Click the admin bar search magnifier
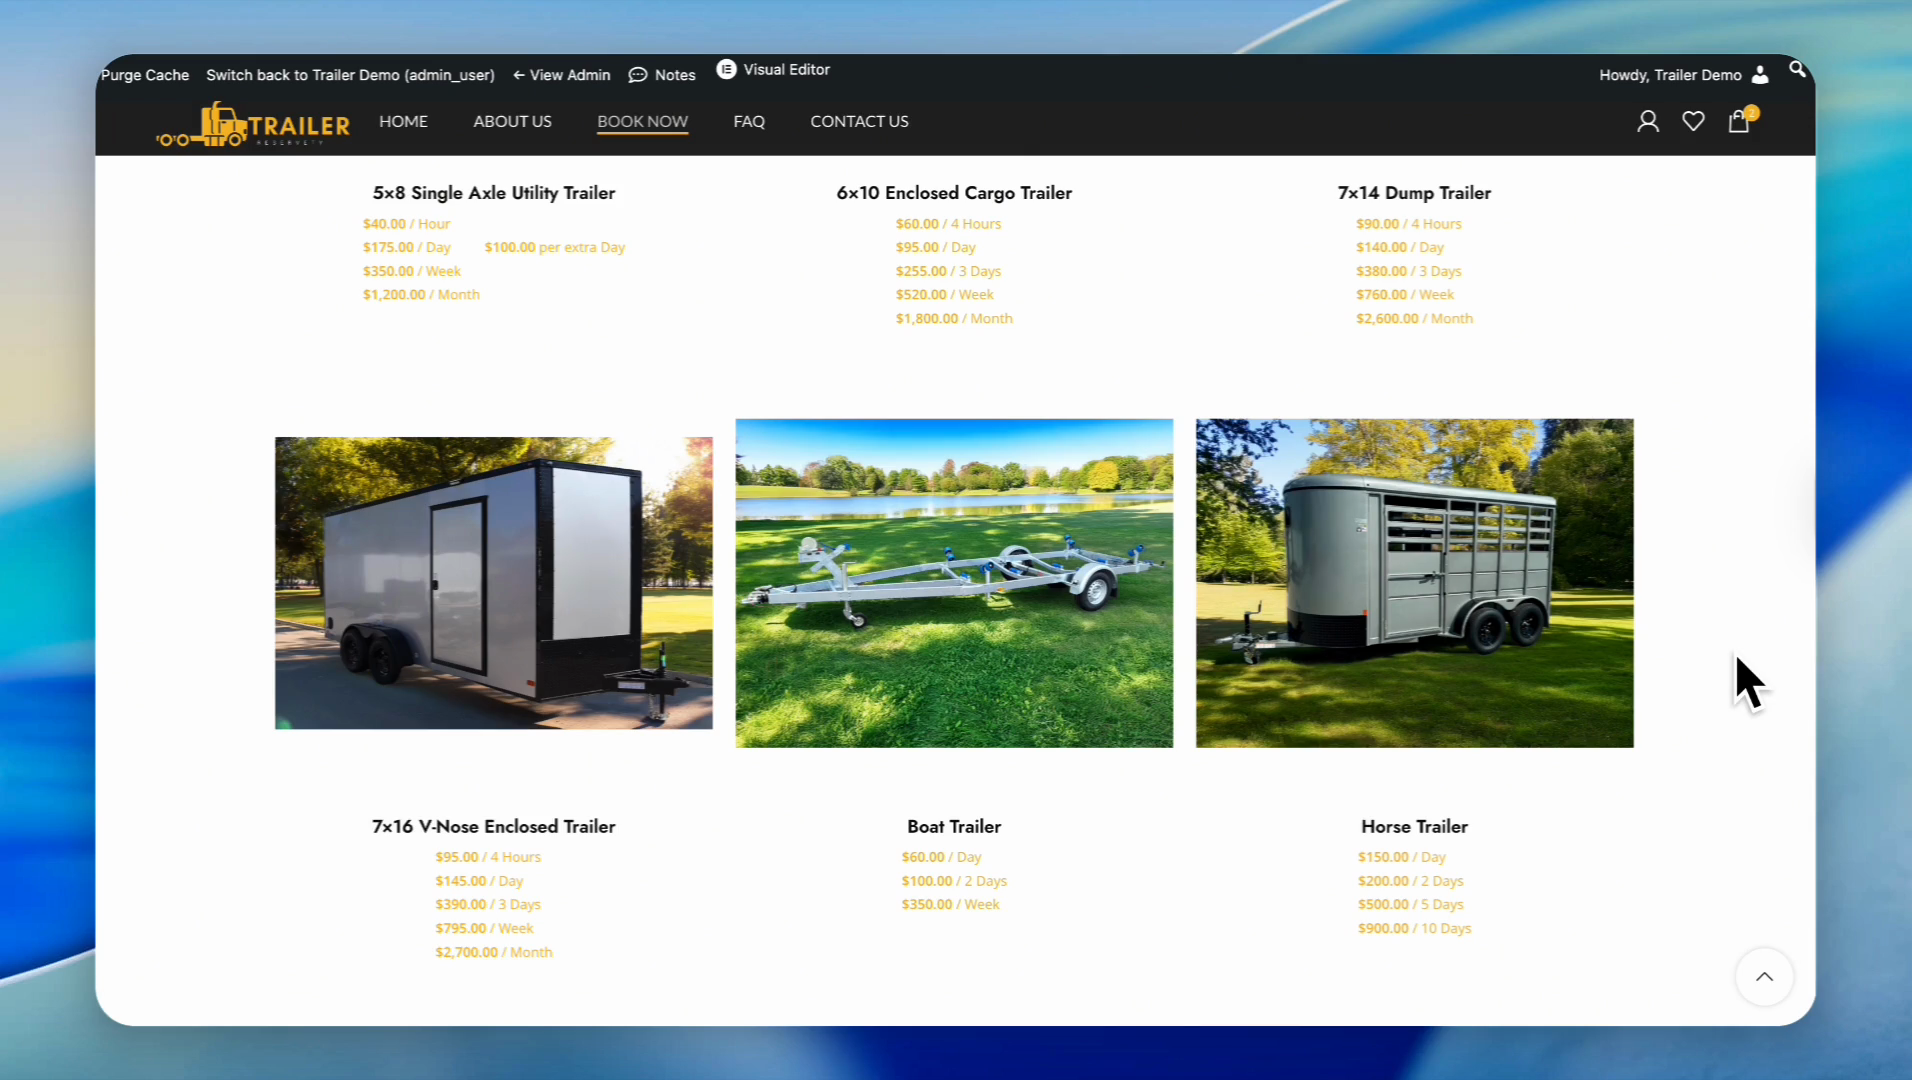Screen dimensions: 1912x1080 click(1797, 69)
